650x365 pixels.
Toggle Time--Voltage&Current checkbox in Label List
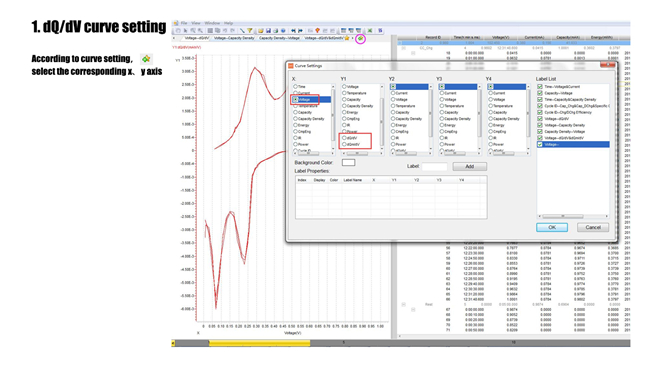click(x=540, y=87)
